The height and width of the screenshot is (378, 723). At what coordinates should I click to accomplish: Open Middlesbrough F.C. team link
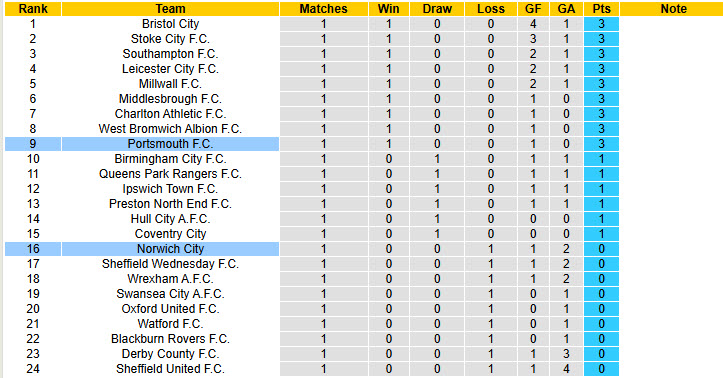tap(170, 99)
